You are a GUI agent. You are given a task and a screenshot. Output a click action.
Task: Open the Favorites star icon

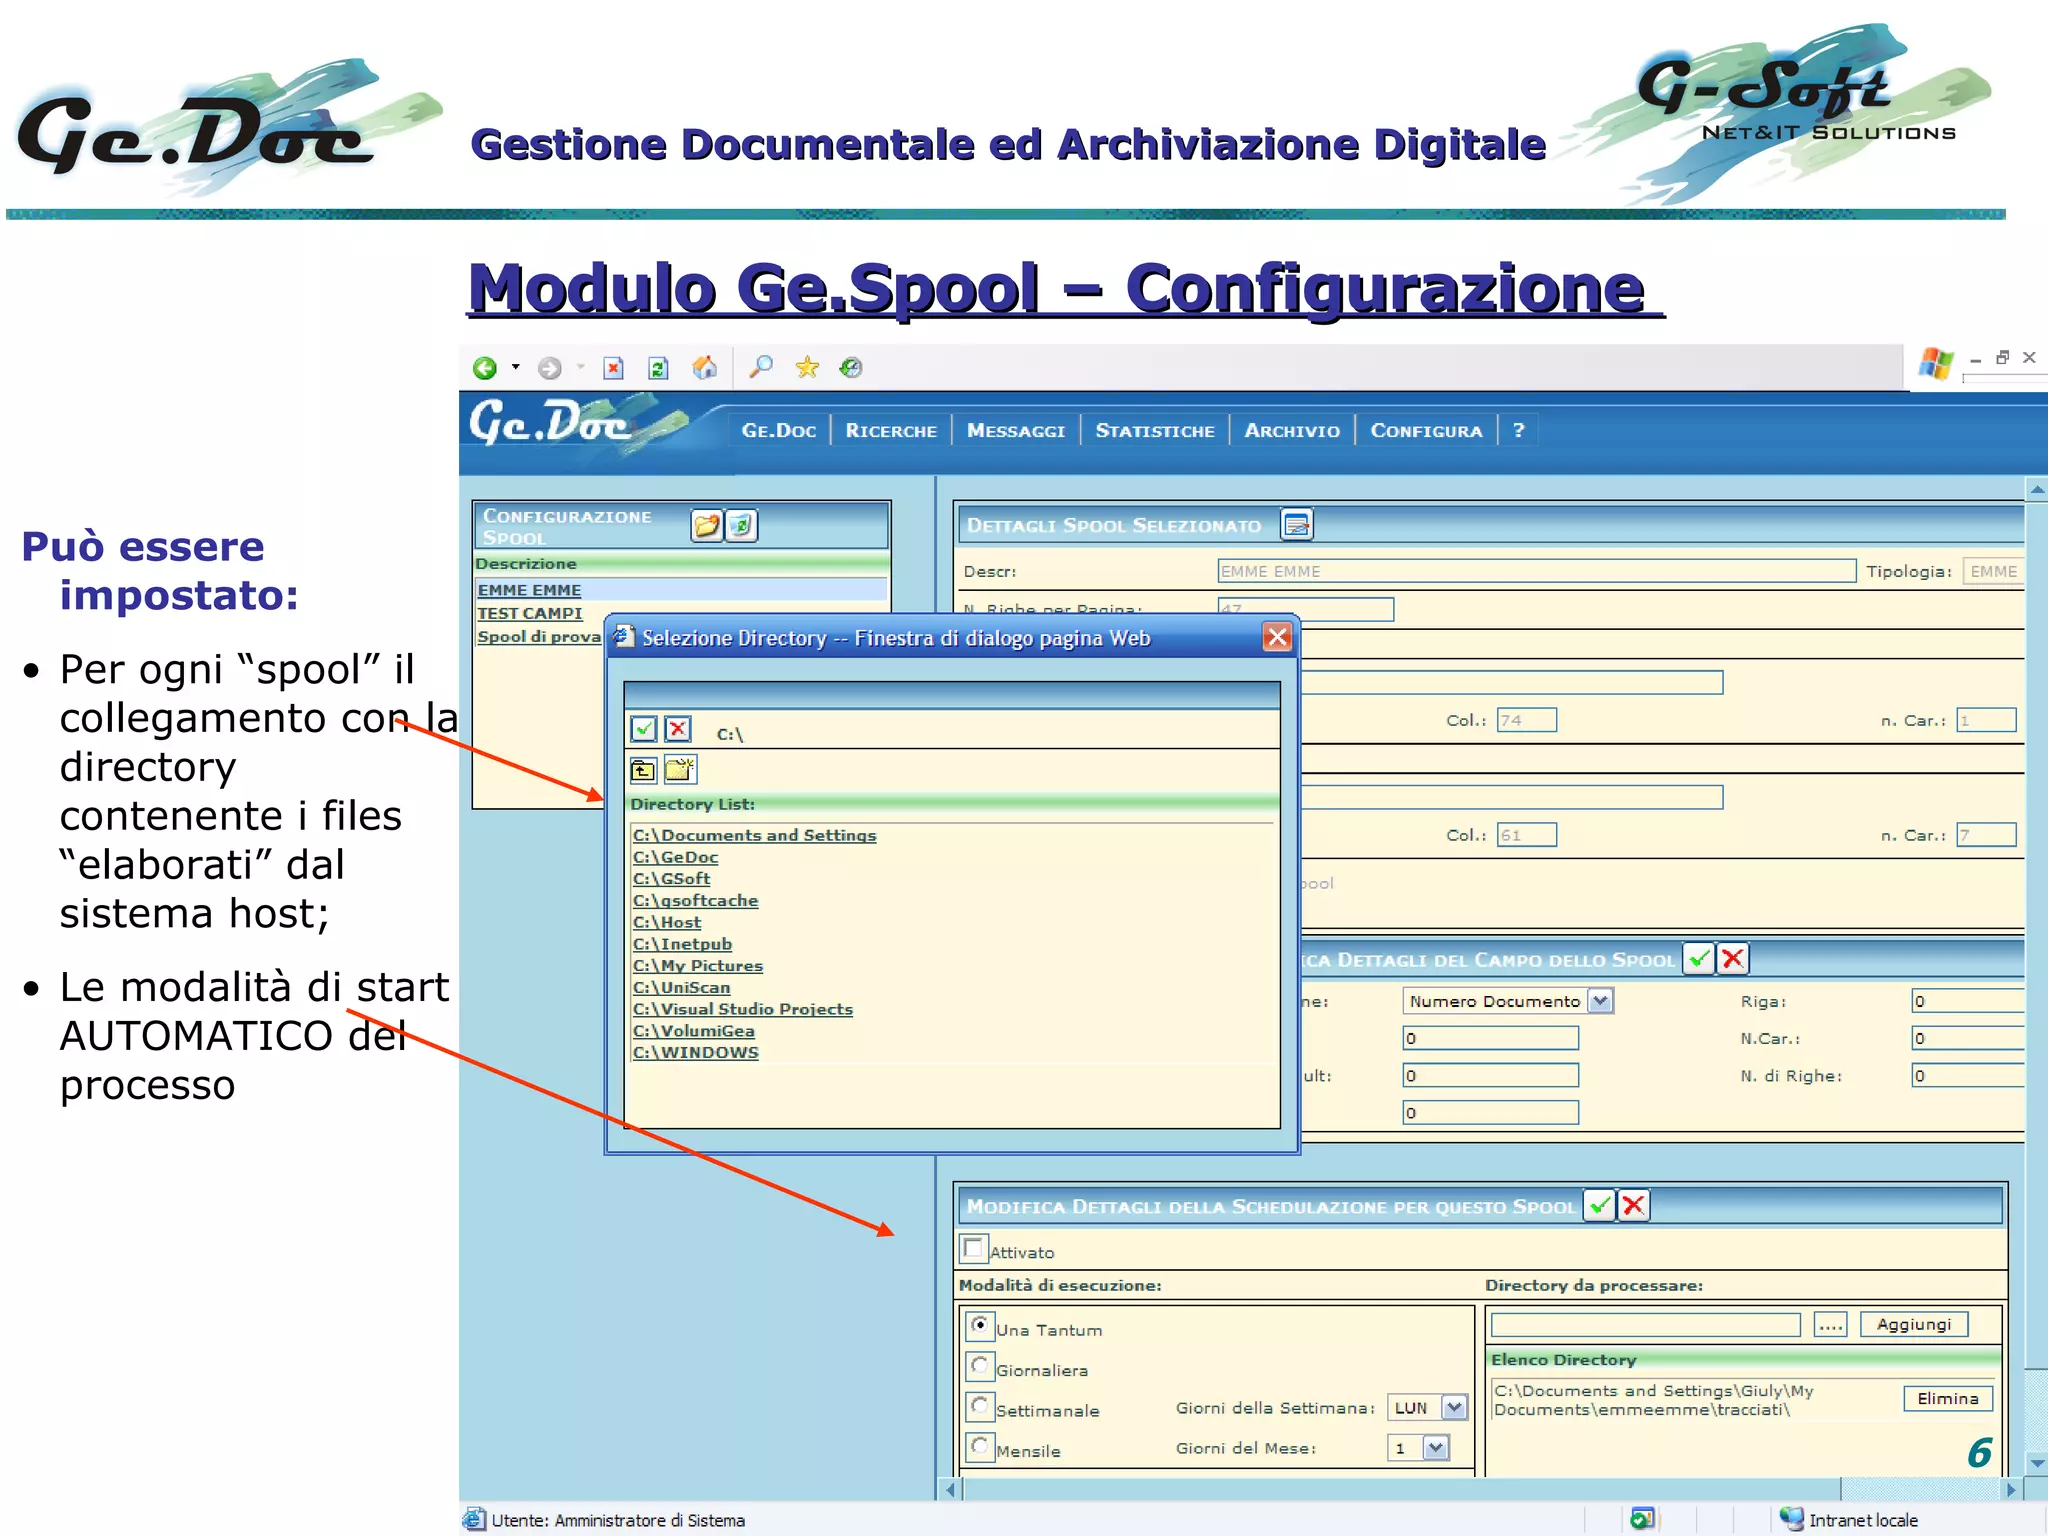point(807,367)
